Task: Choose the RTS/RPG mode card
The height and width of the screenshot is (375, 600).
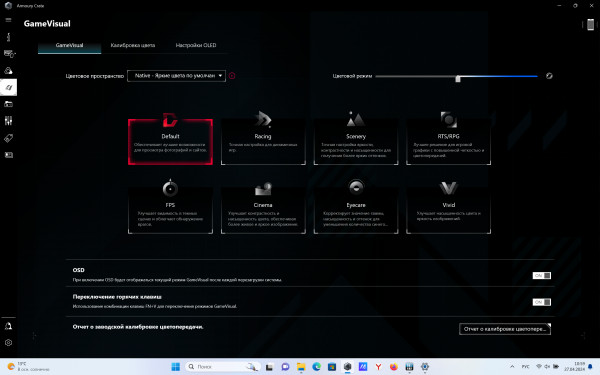Action: click(448, 142)
